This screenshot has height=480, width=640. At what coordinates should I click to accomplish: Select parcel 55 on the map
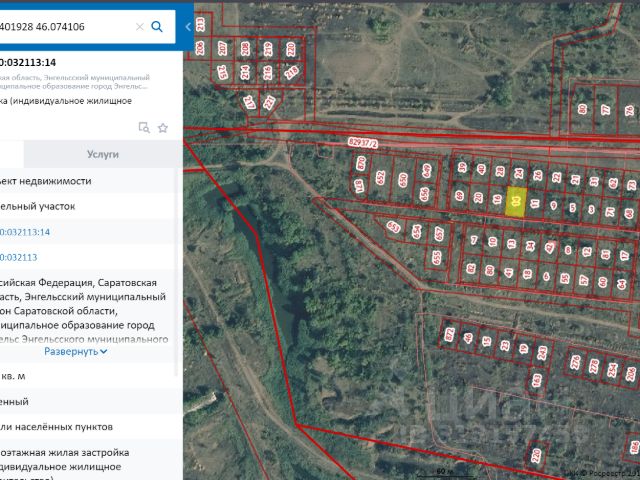(x=565, y=278)
